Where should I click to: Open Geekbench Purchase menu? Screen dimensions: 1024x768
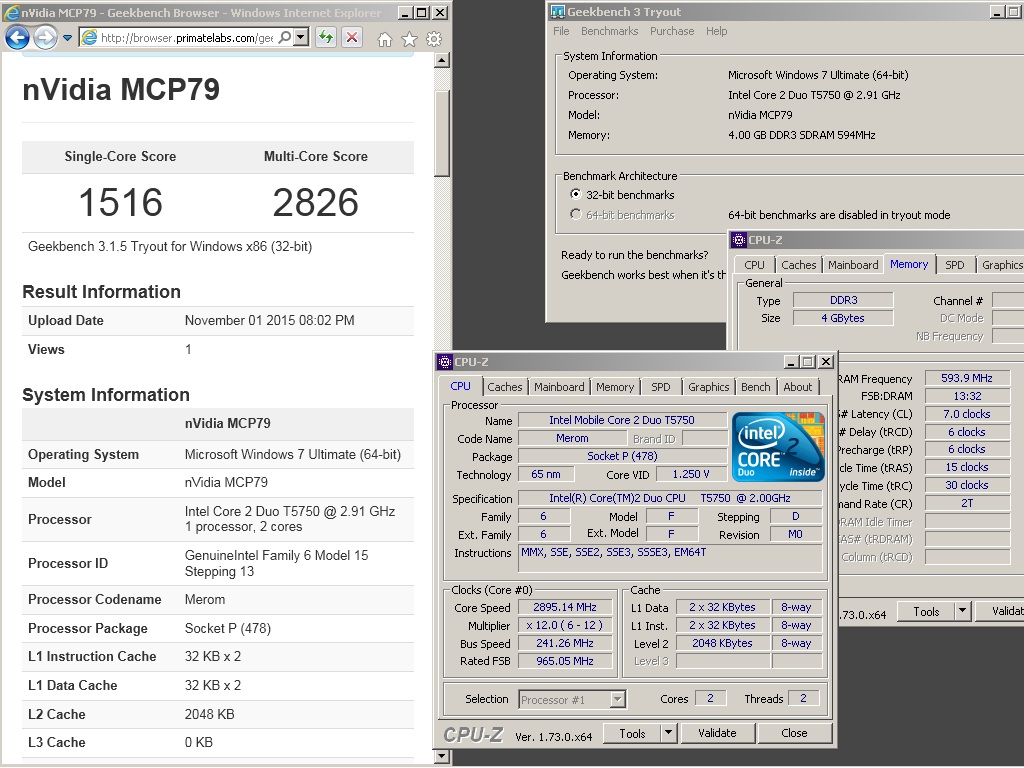click(672, 31)
